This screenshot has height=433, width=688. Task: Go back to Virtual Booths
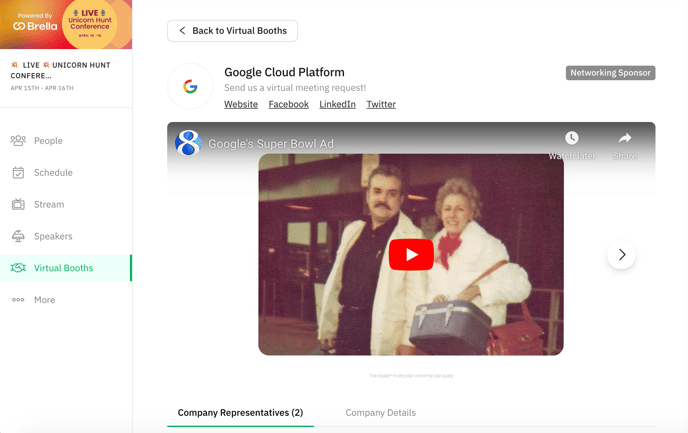[233, 31]
